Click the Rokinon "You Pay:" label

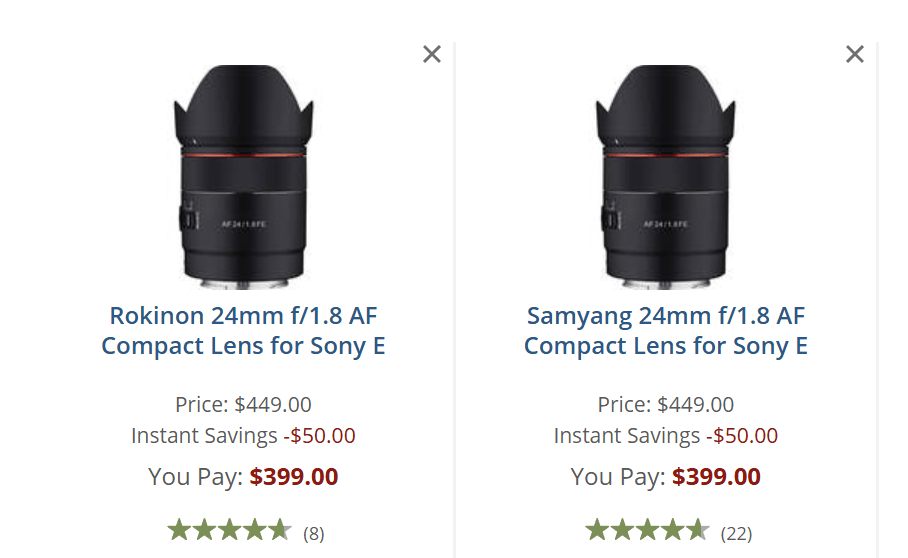click(x=195, y=477)
